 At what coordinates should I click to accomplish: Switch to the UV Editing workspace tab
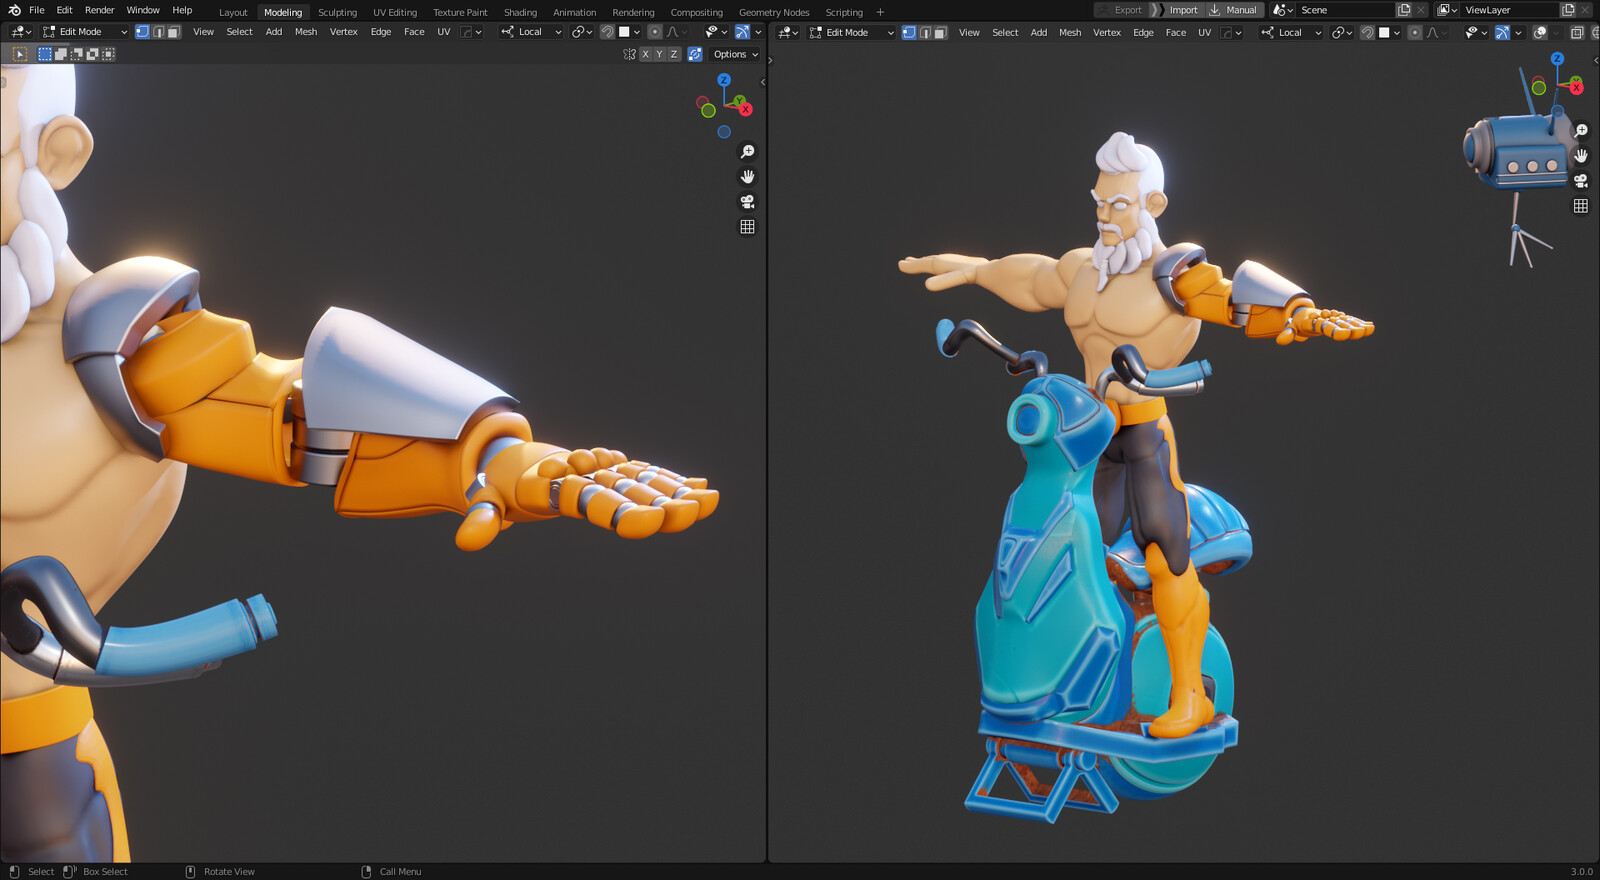pyautogui.click(x=395, y=12)
